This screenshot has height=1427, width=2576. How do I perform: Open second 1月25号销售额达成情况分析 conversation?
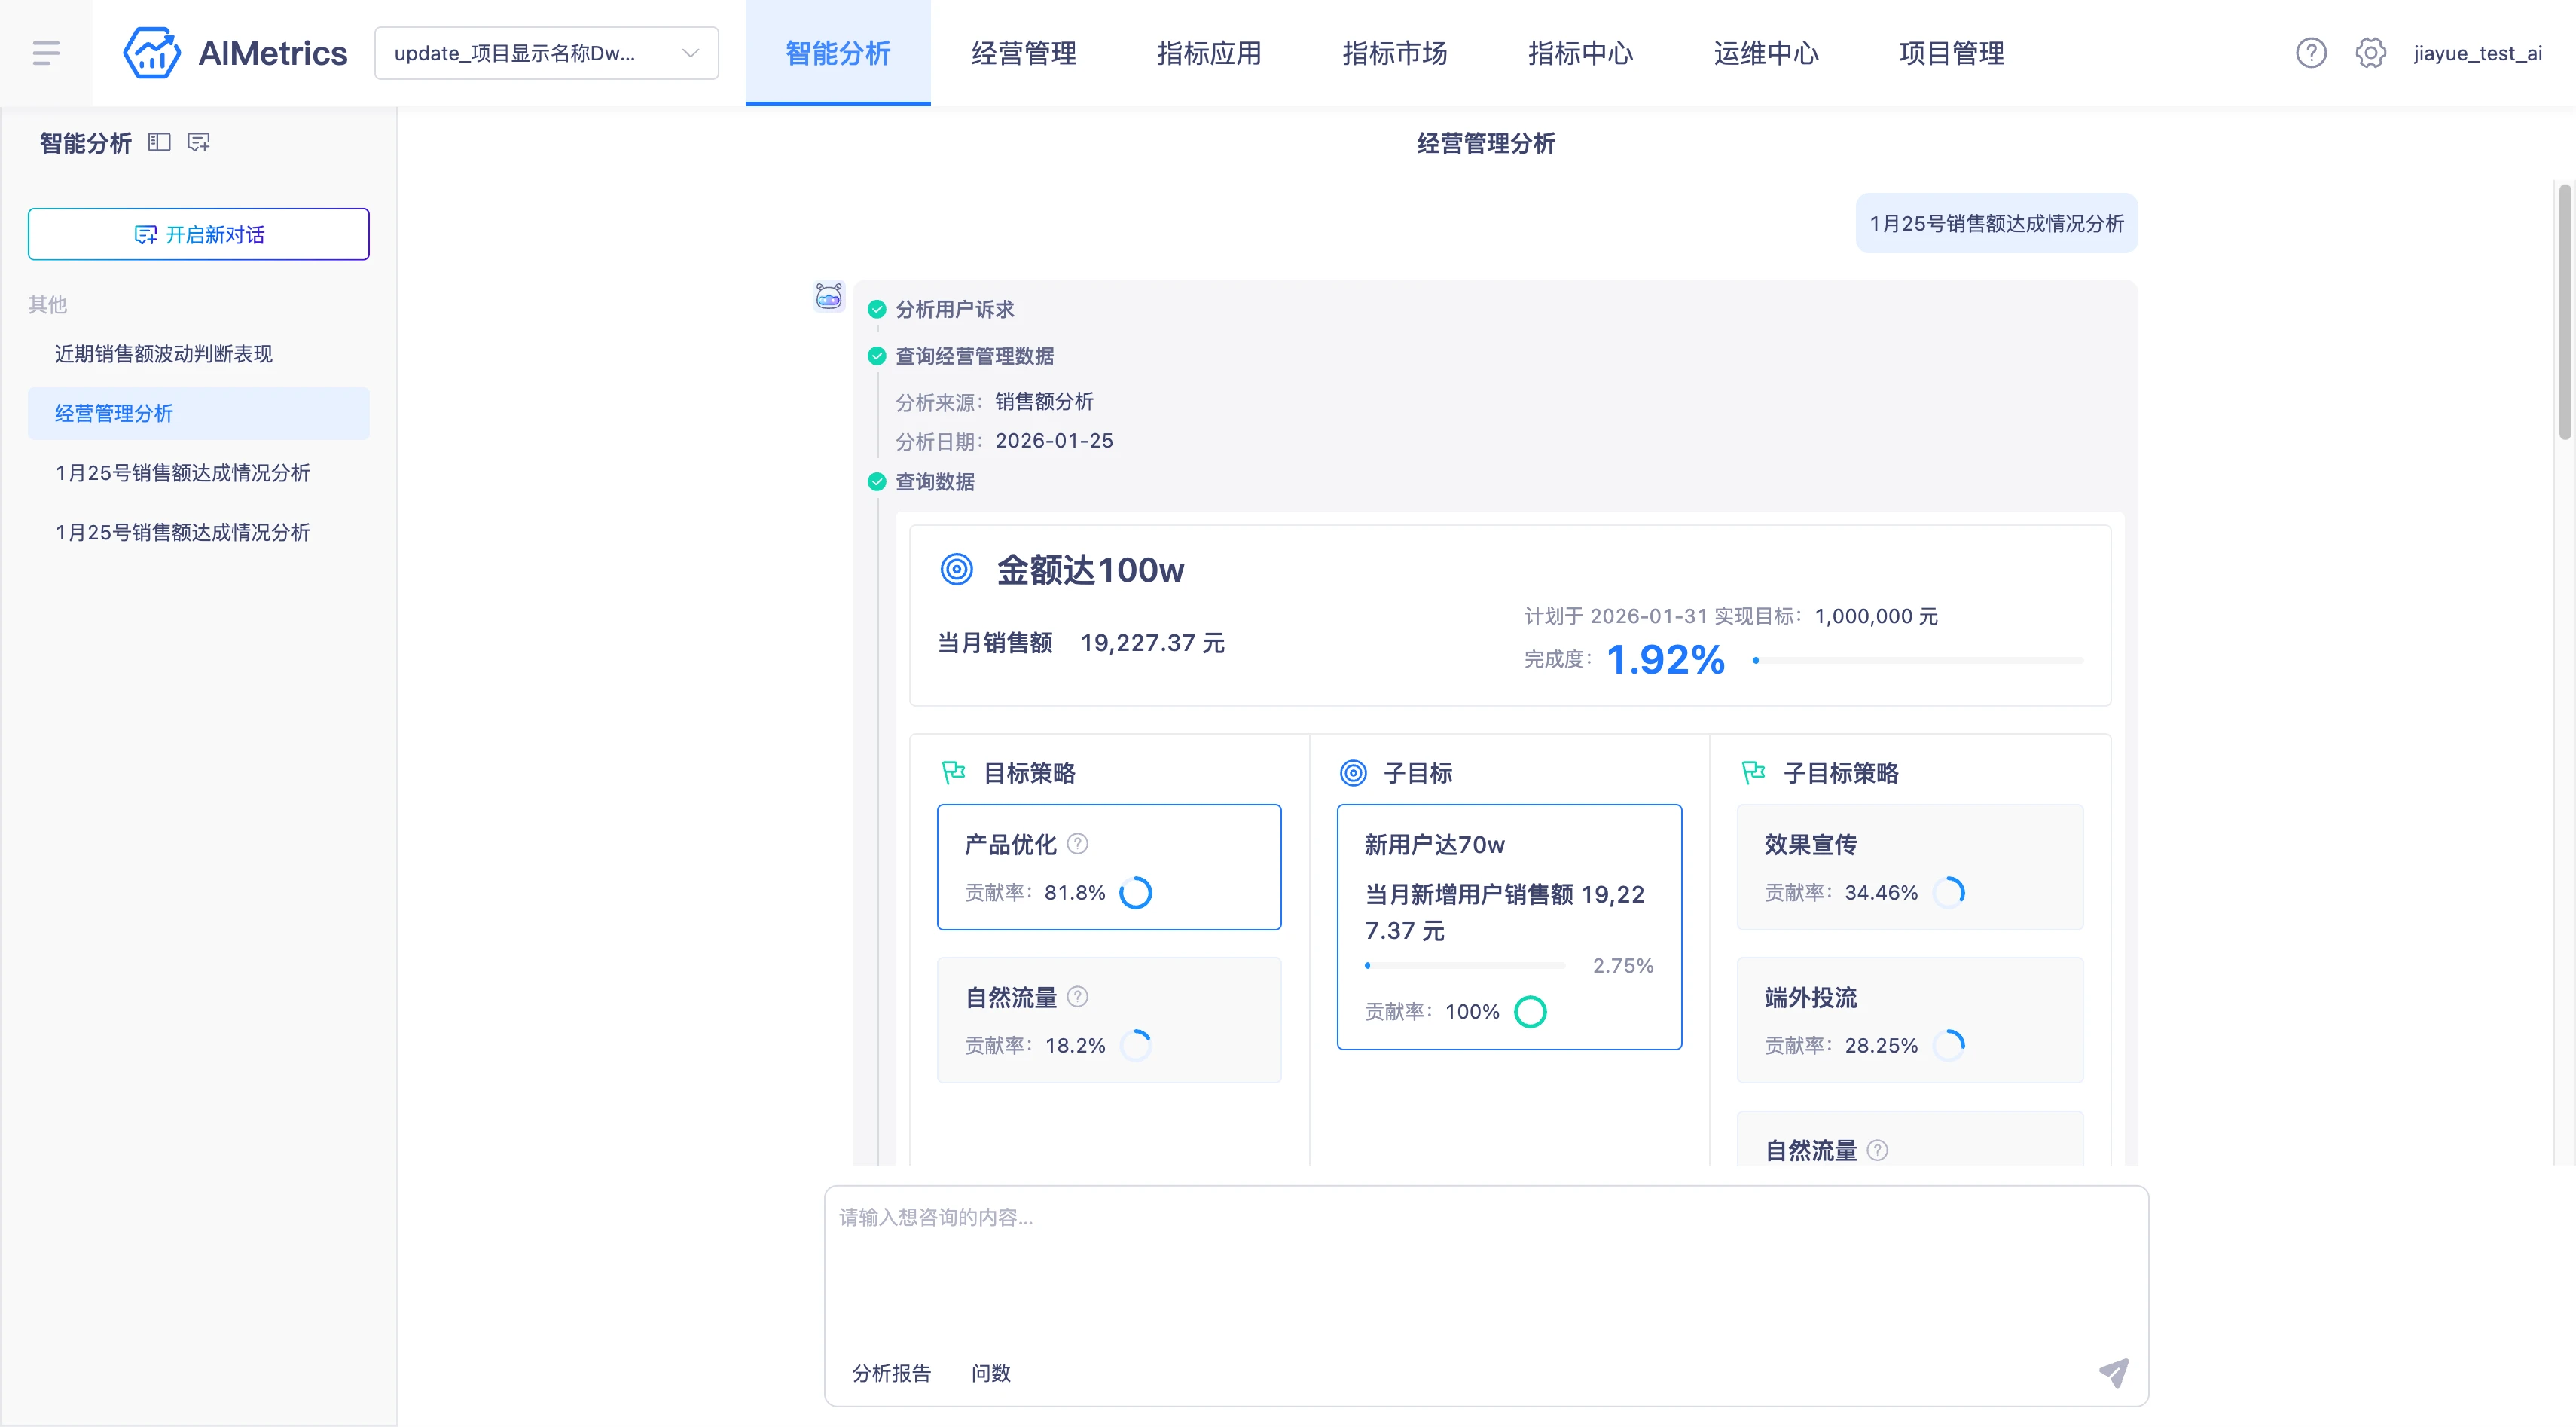pyautogui.click(x=198, y=532)
